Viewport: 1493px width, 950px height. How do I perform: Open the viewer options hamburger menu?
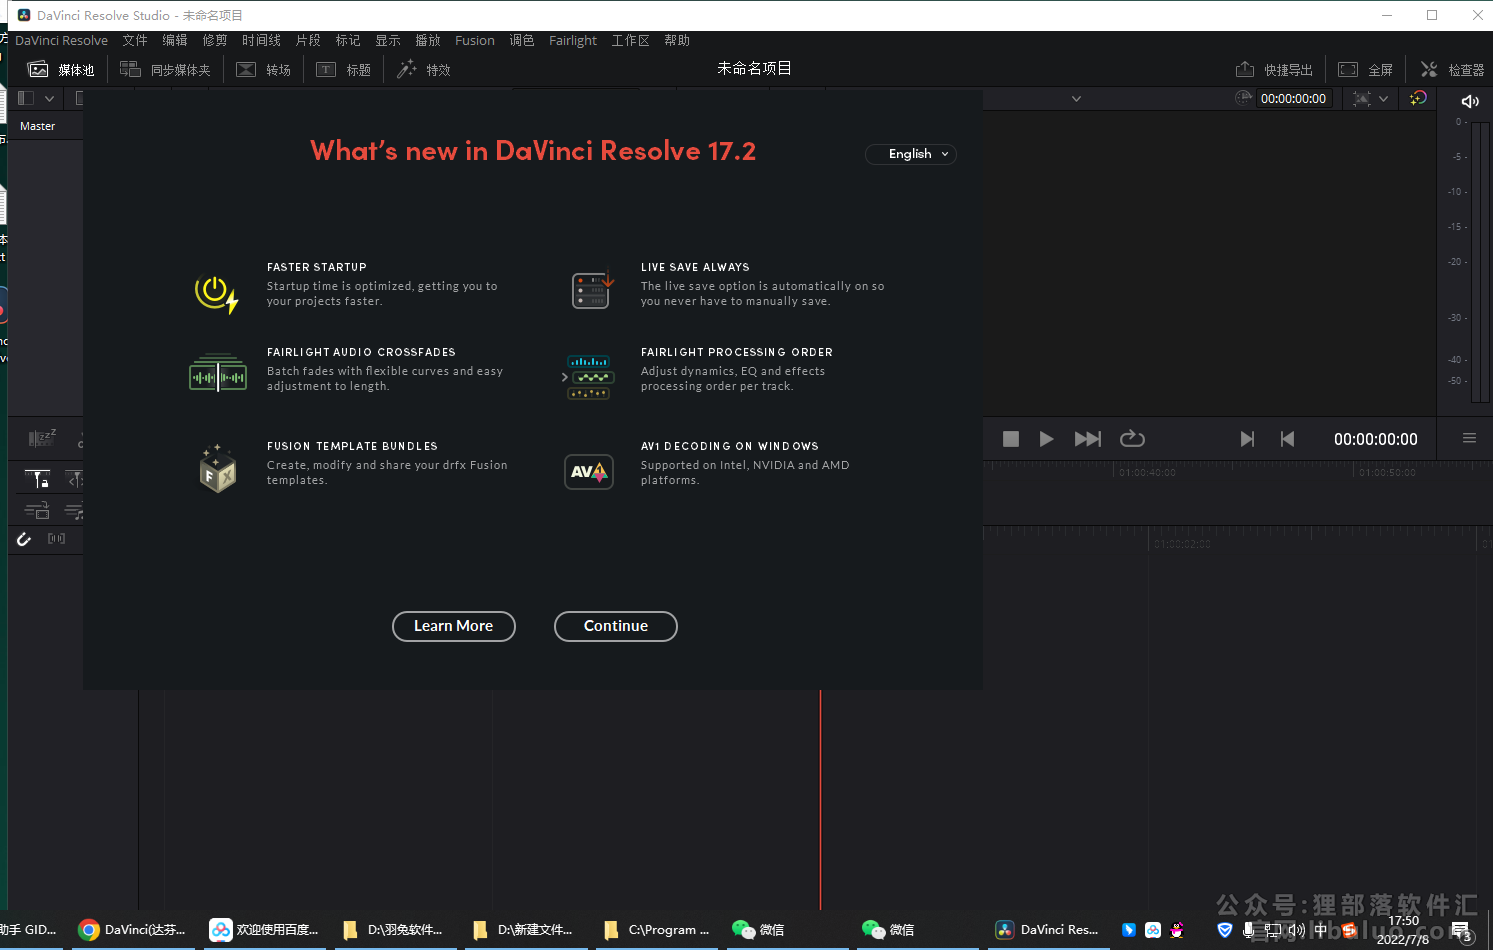pos(1469,438)
